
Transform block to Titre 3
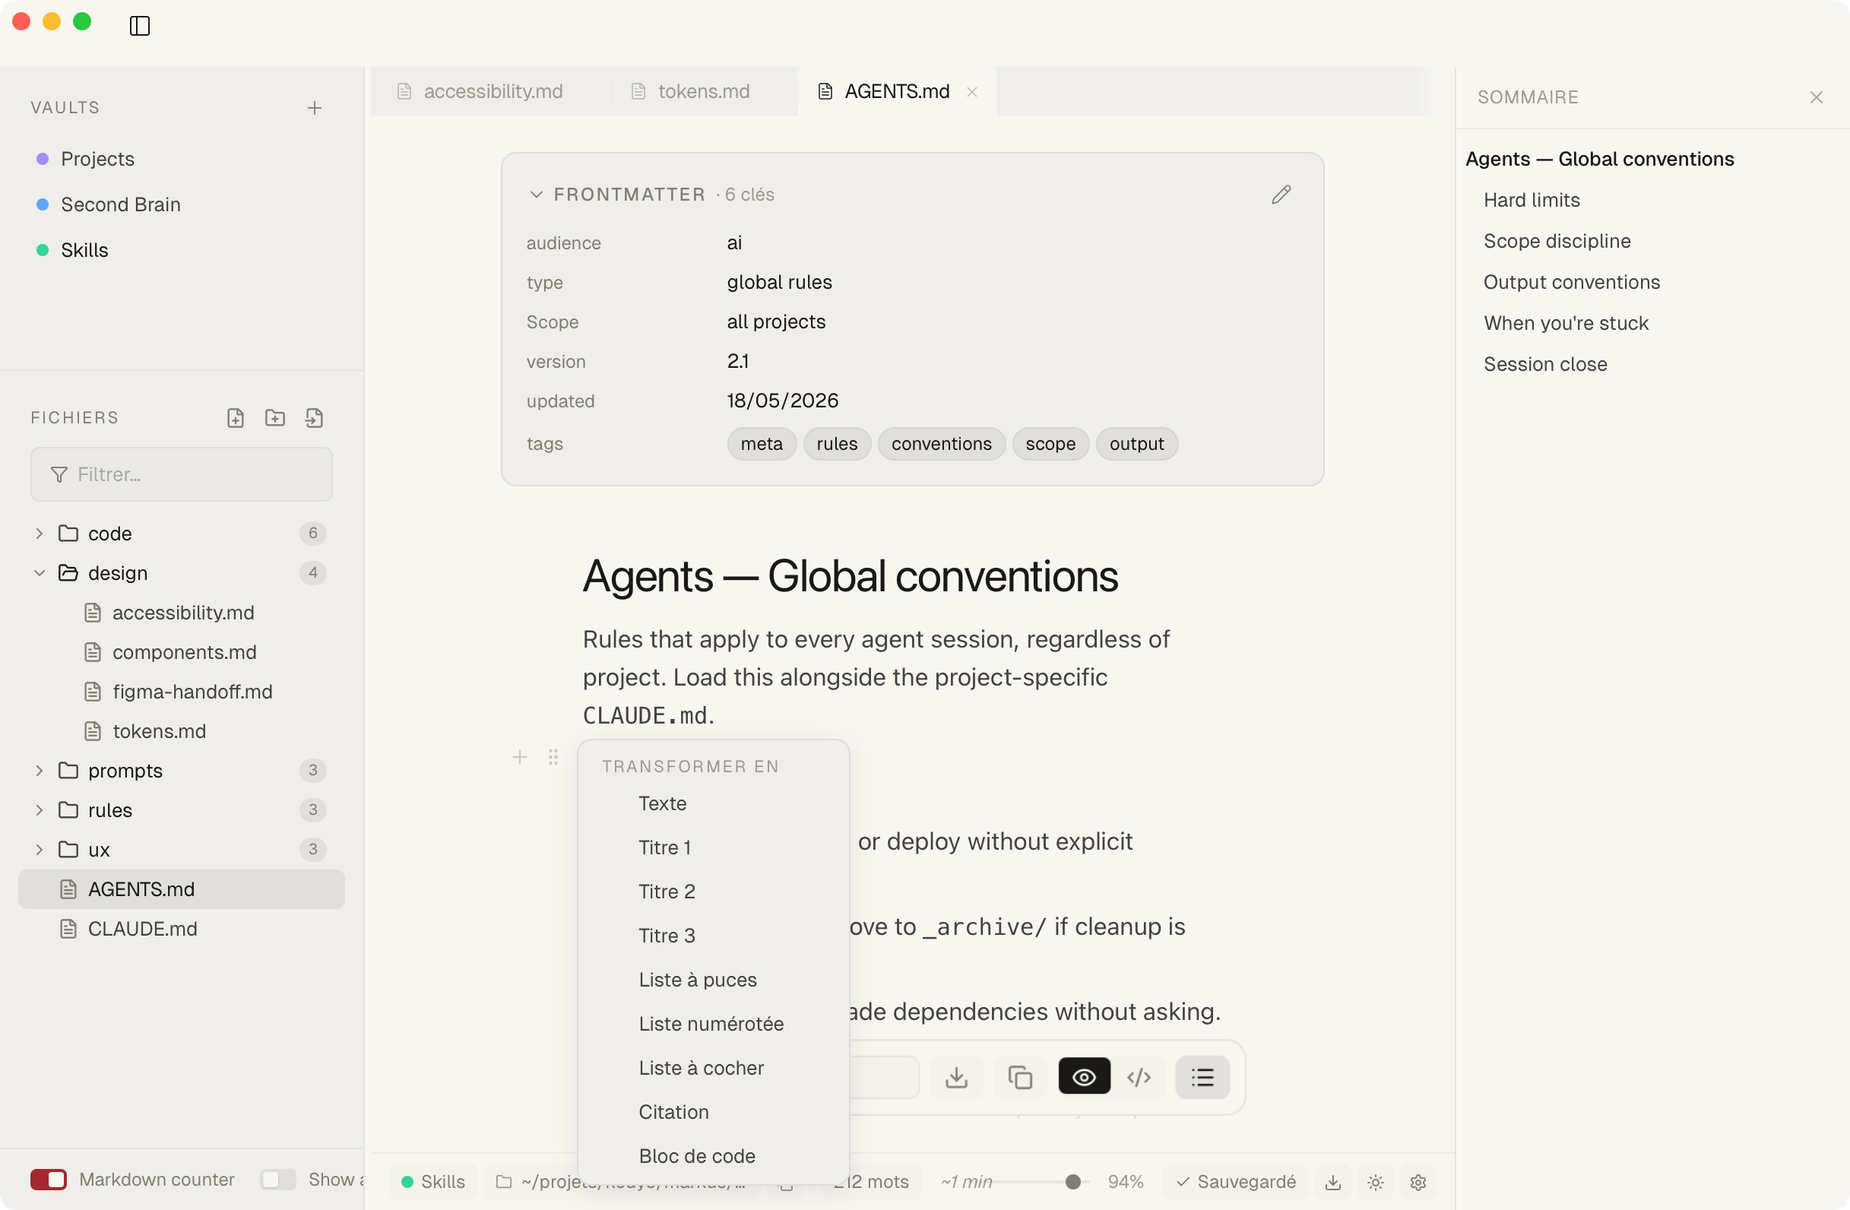(713, 936)
